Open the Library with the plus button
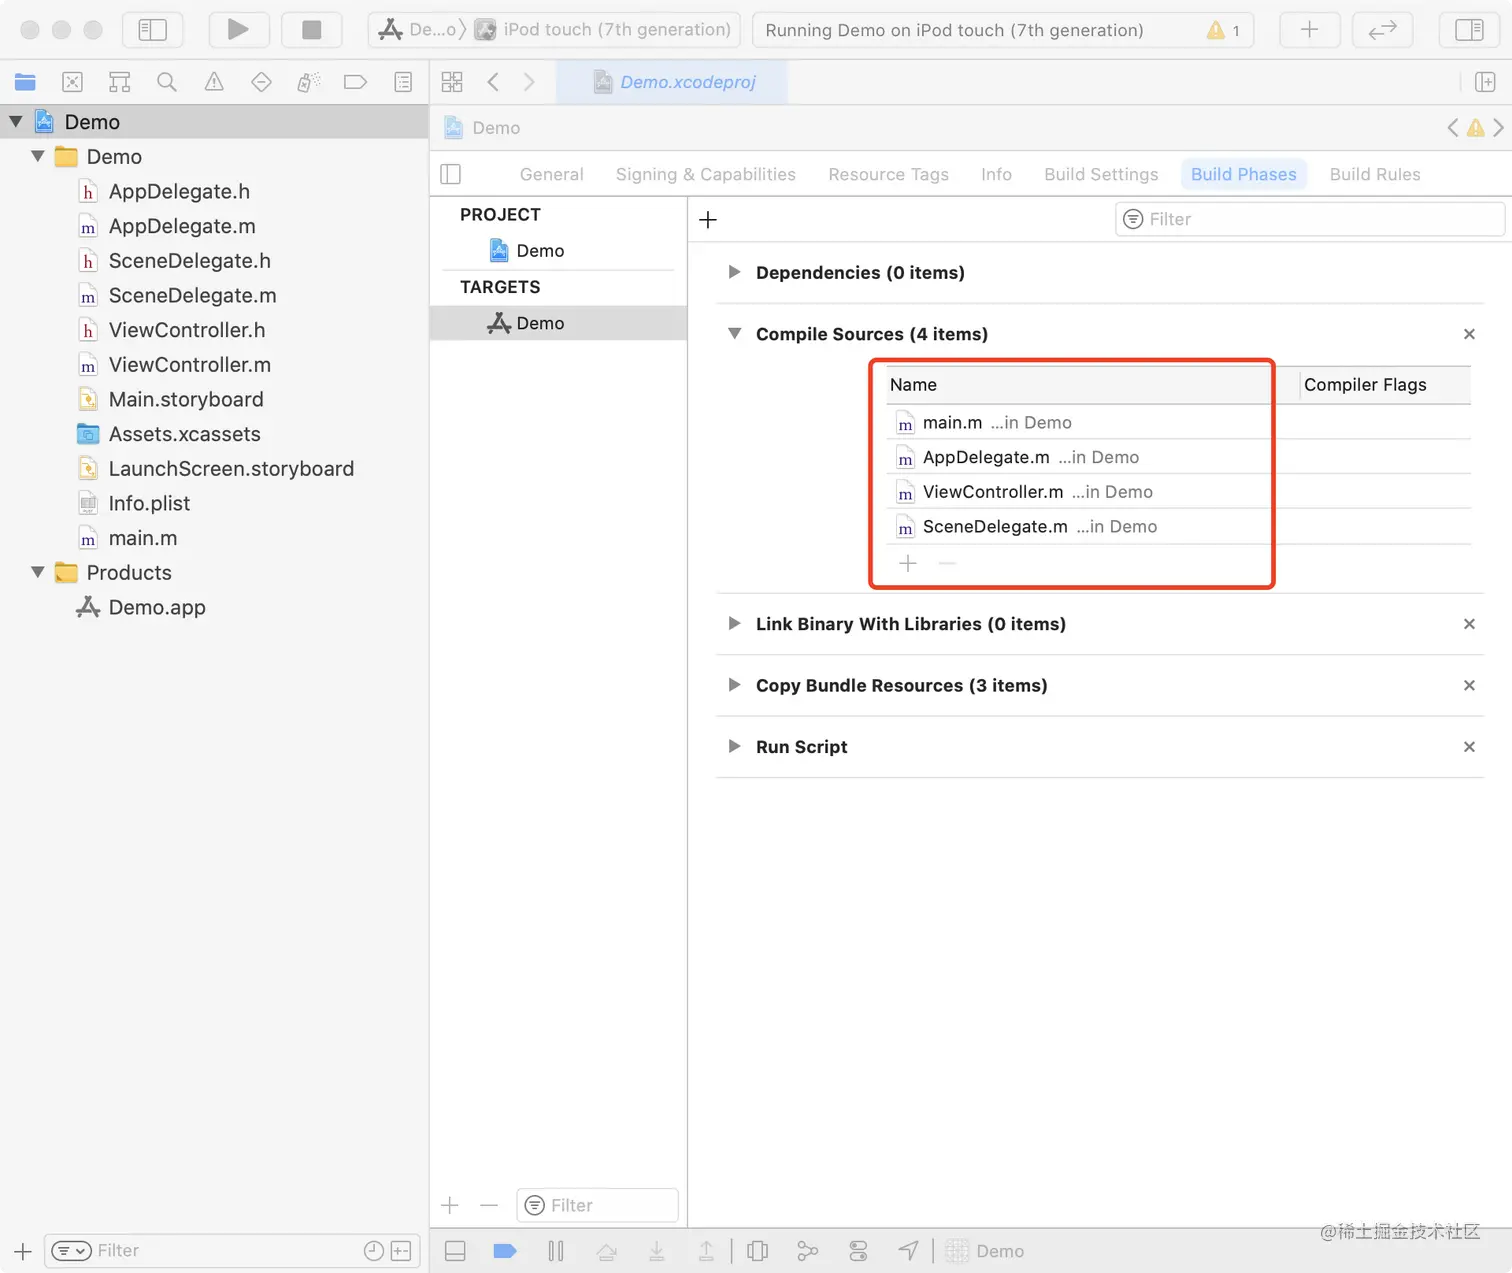 pos(1309,30)
